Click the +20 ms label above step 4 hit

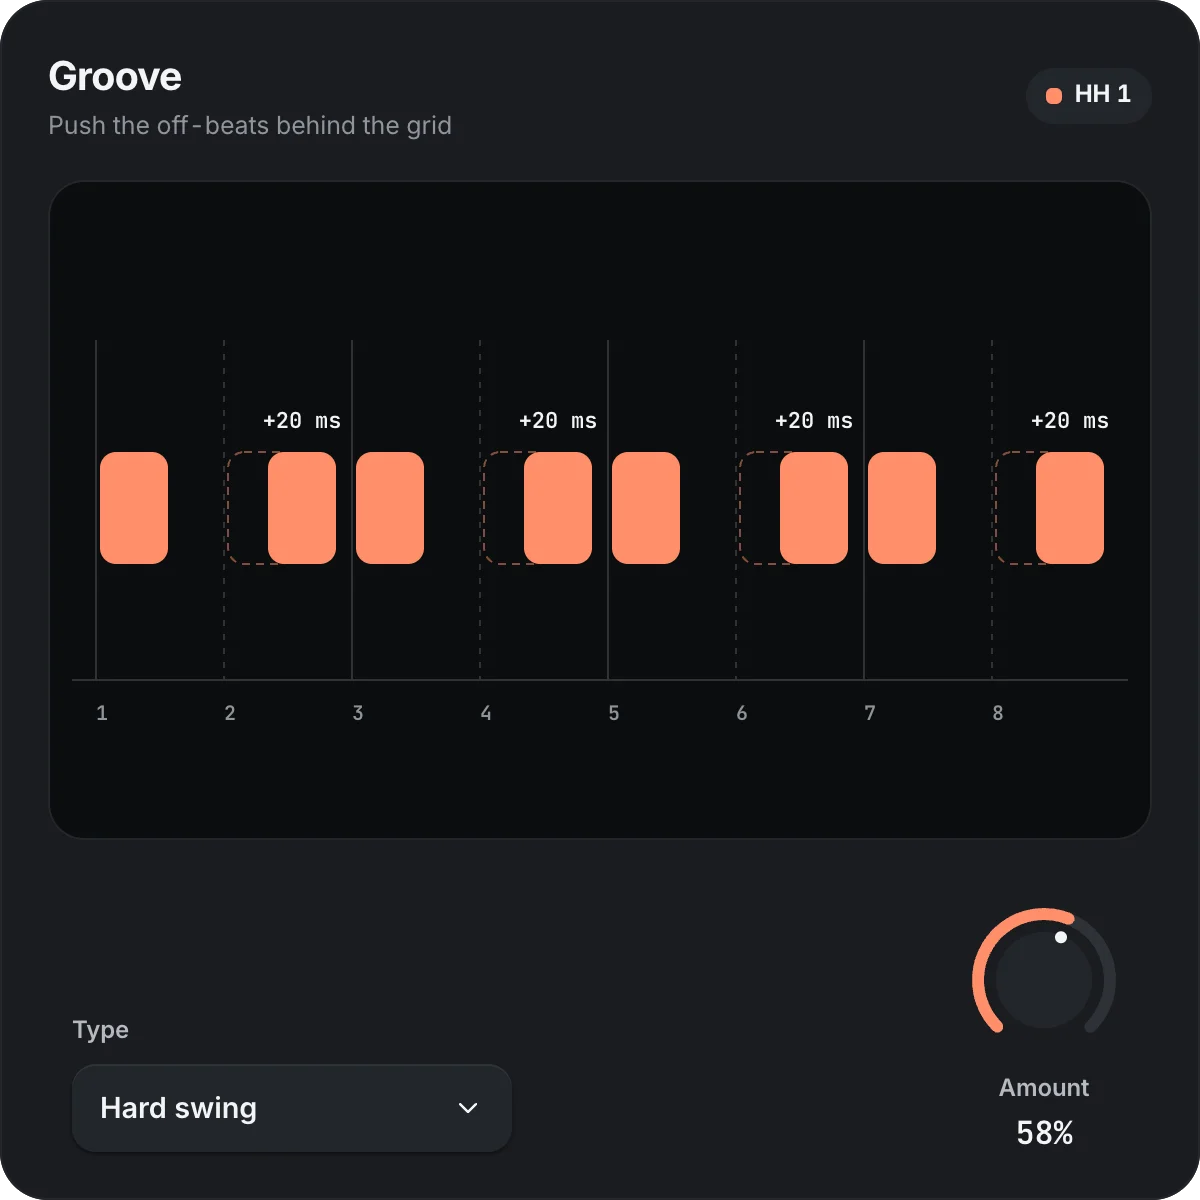coord(558,421)
